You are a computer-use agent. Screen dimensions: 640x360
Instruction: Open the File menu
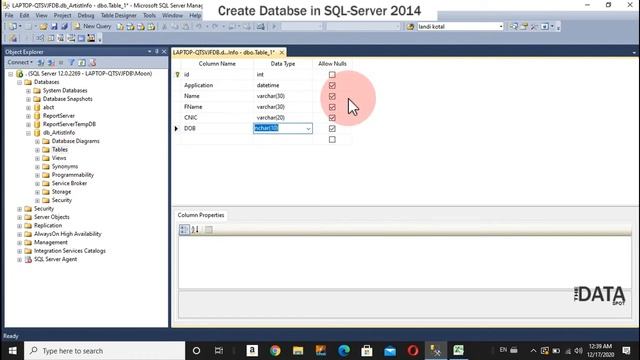pos(9,15)
